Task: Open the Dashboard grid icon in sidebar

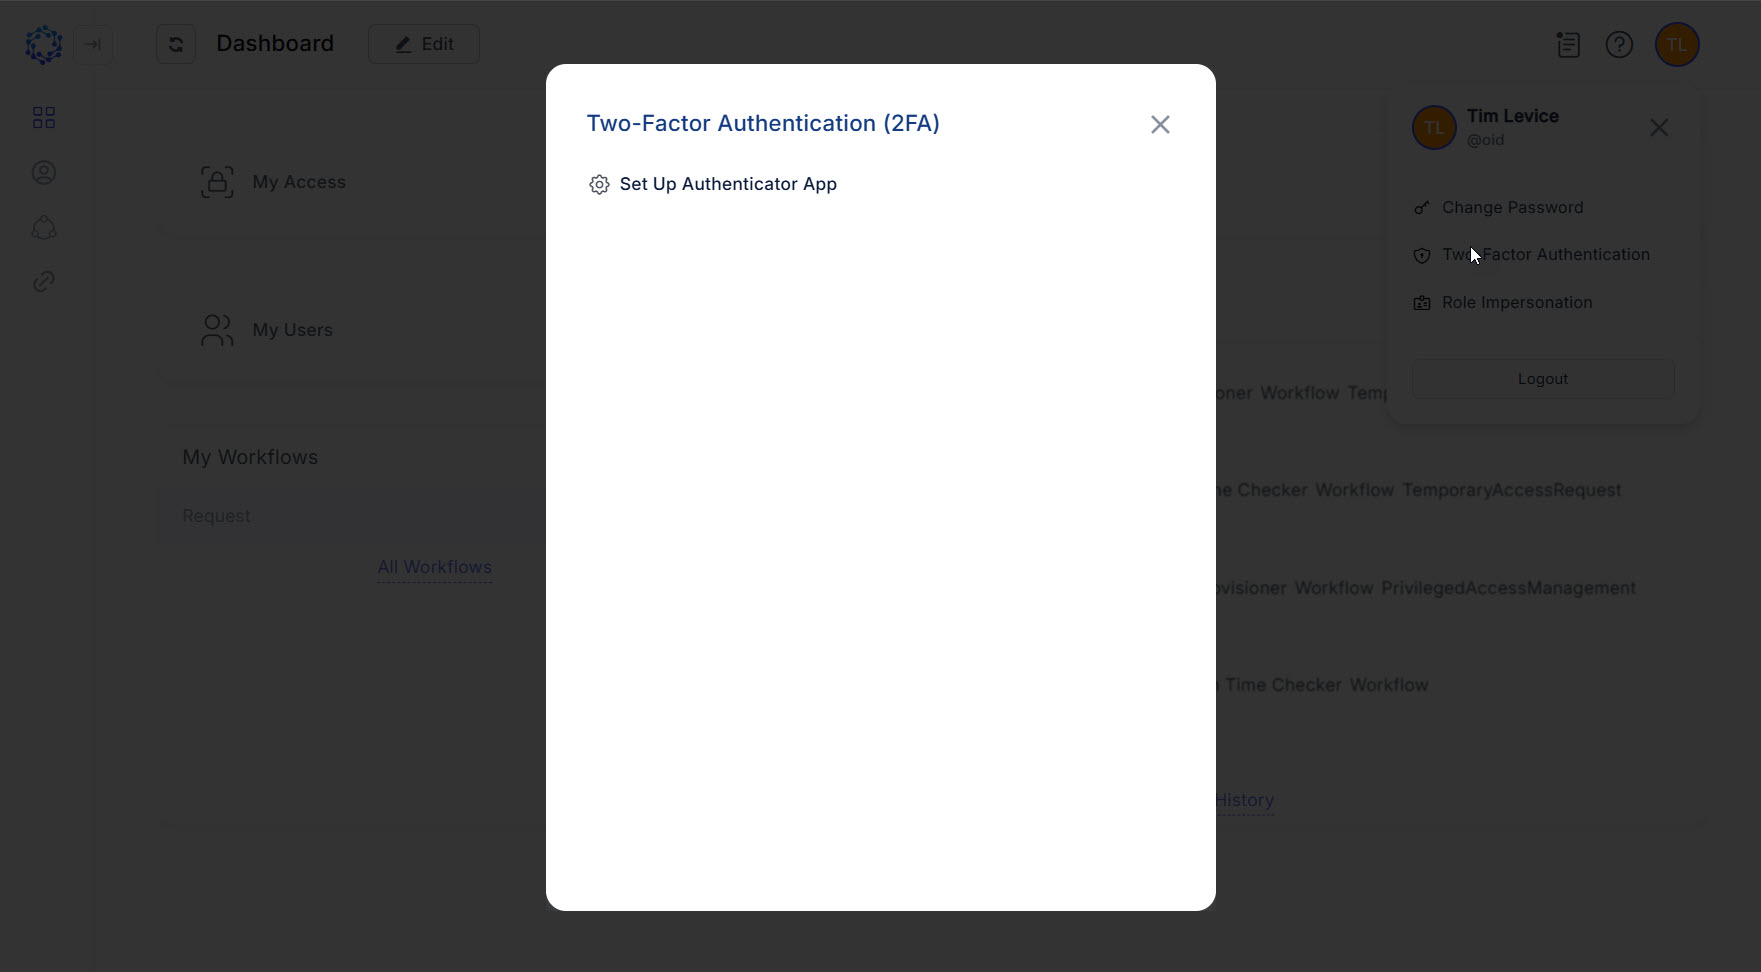Action: tap(43, 117)
